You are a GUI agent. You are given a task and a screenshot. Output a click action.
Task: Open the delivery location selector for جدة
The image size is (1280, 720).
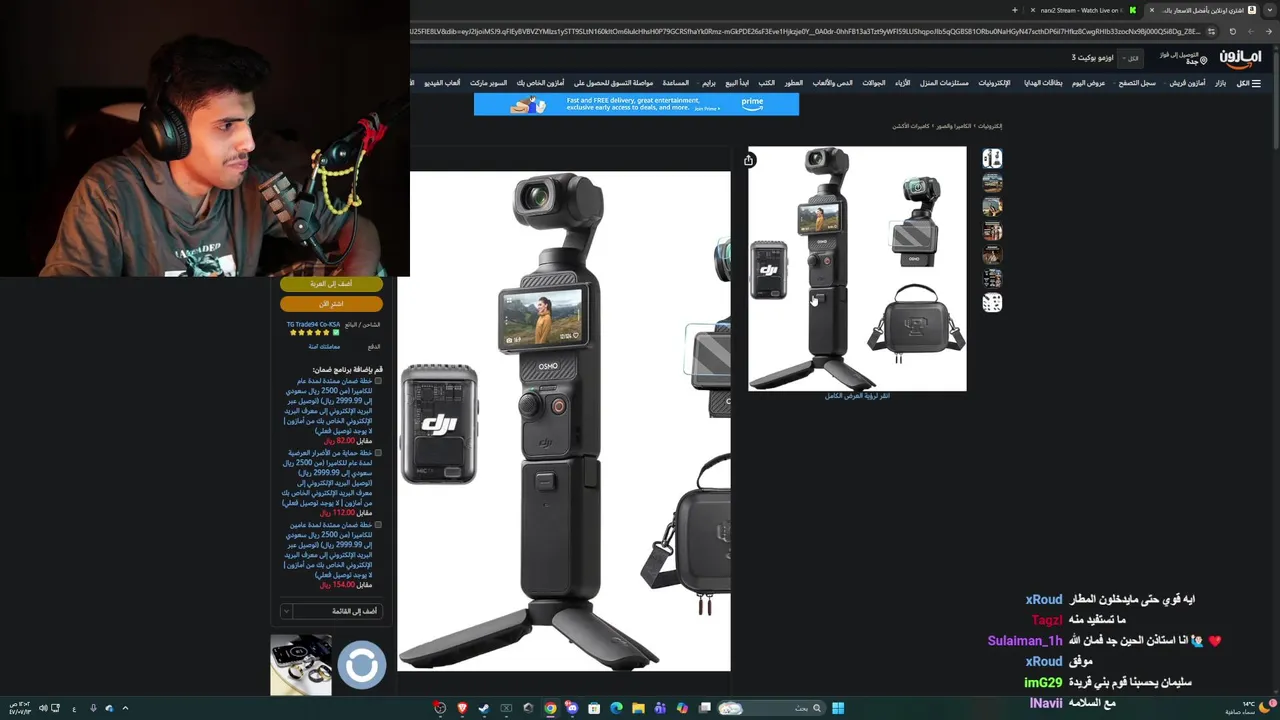1183,58
